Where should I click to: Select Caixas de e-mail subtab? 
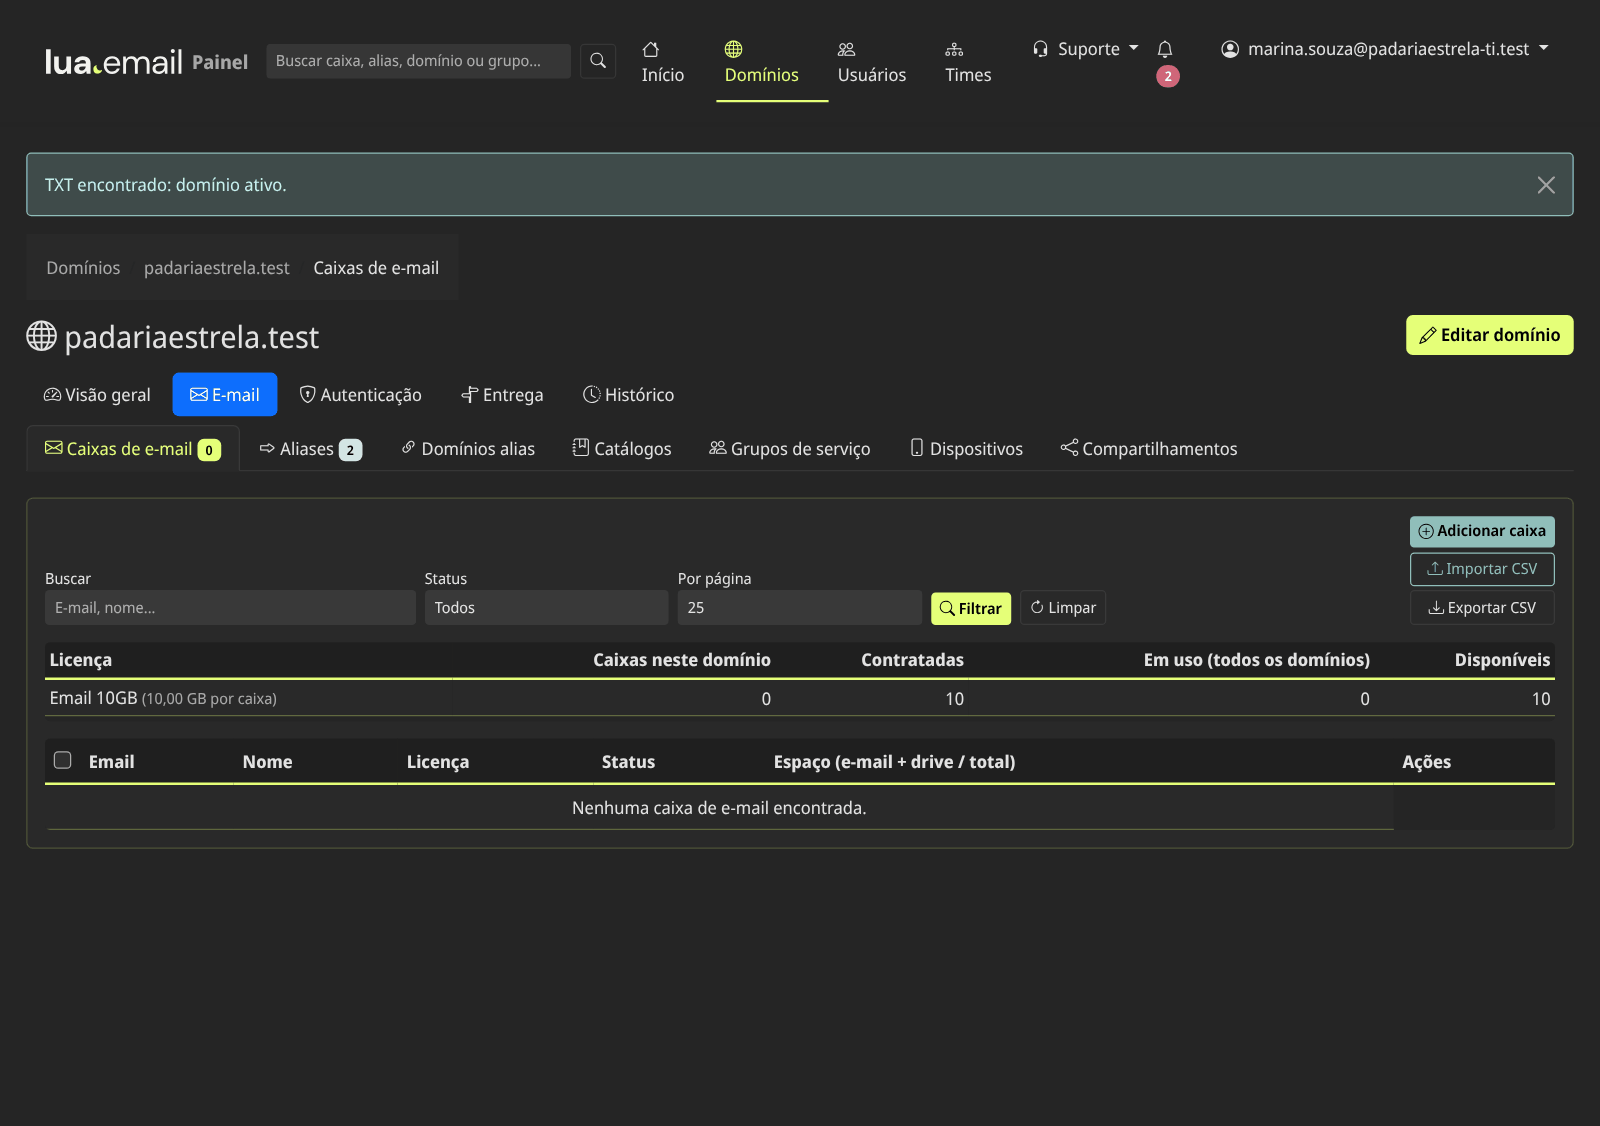pyautogui.click(x=133, y=449)
